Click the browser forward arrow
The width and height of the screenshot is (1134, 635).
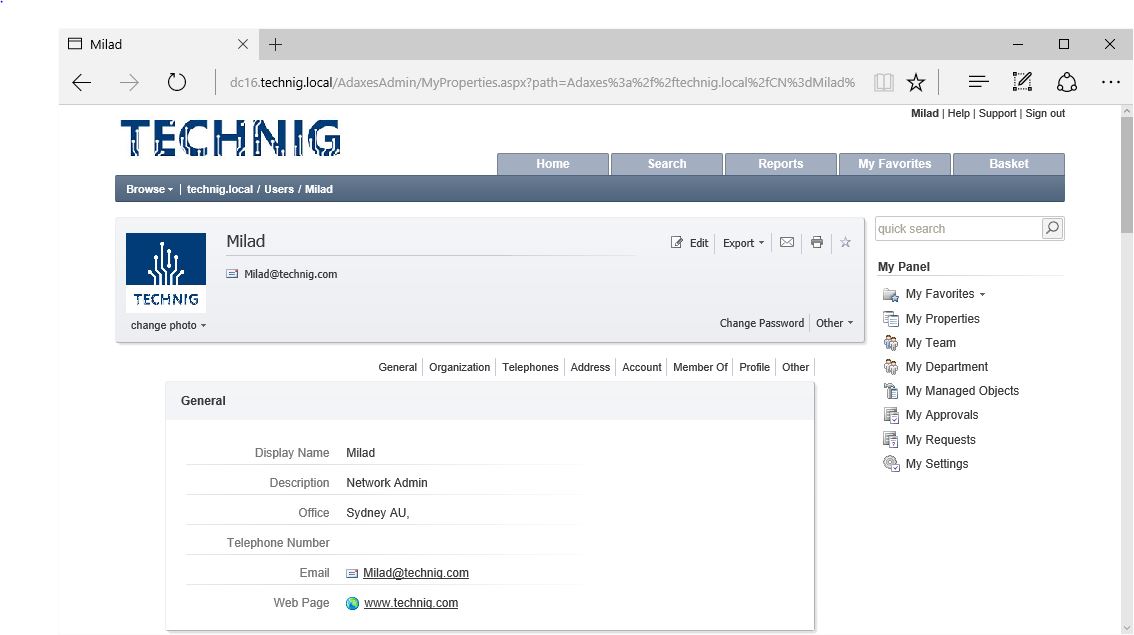(x=129, y=82)
